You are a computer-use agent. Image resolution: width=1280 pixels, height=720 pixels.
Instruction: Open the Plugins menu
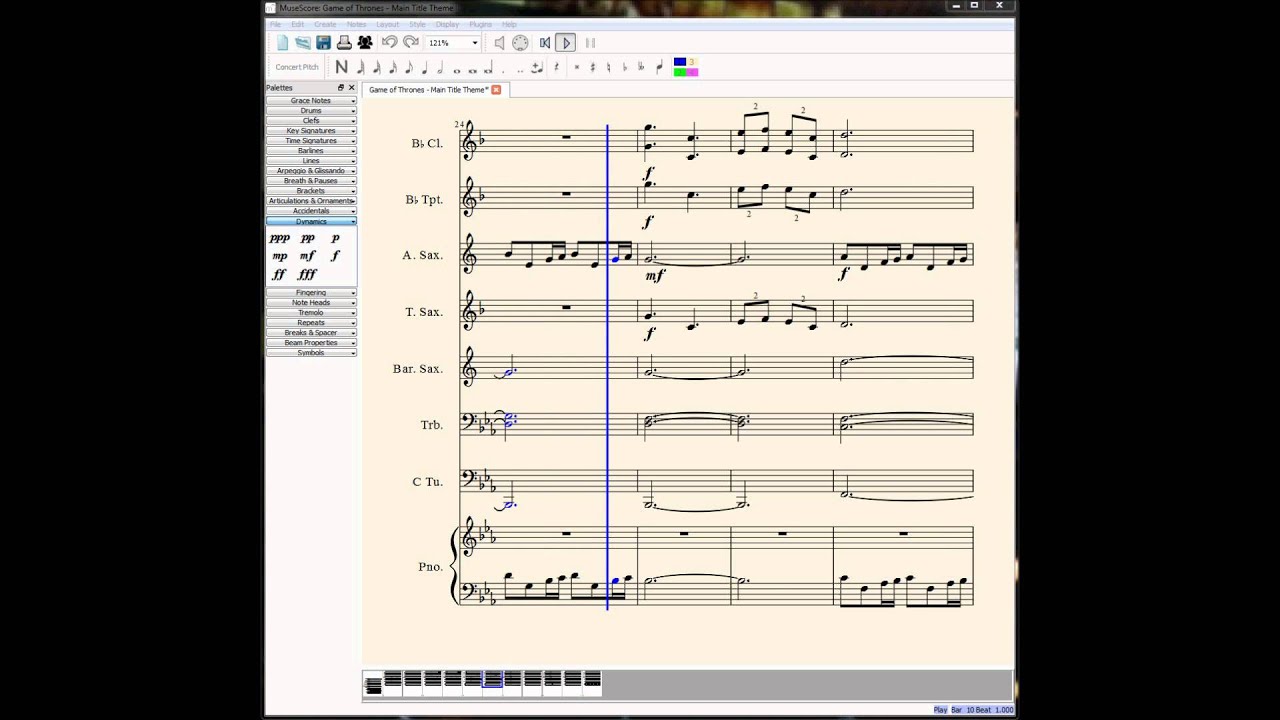pyautogui.click(x=480, y=24)
